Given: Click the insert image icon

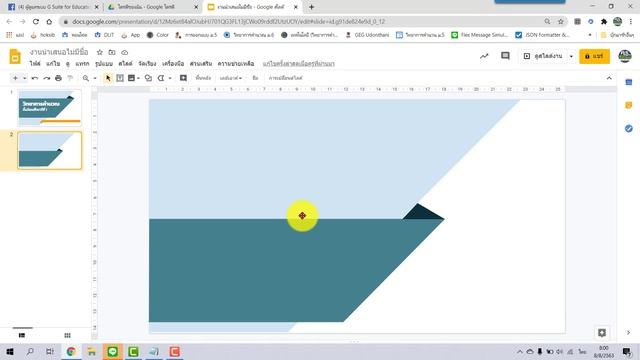Looking at the screenshot, I should click(x=131, y=78).
